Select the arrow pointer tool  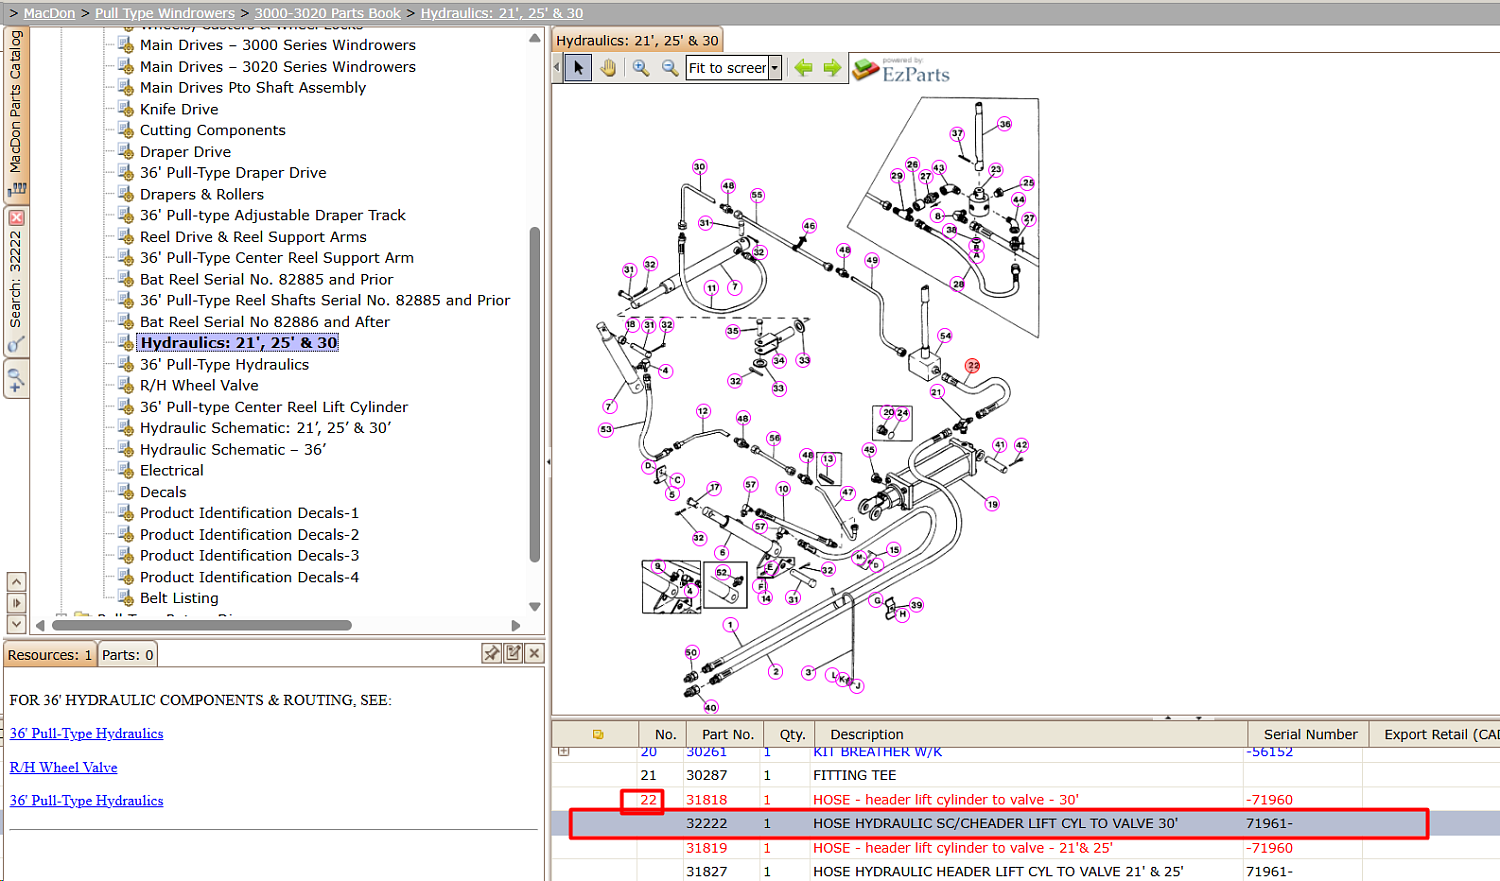(578, 68)
